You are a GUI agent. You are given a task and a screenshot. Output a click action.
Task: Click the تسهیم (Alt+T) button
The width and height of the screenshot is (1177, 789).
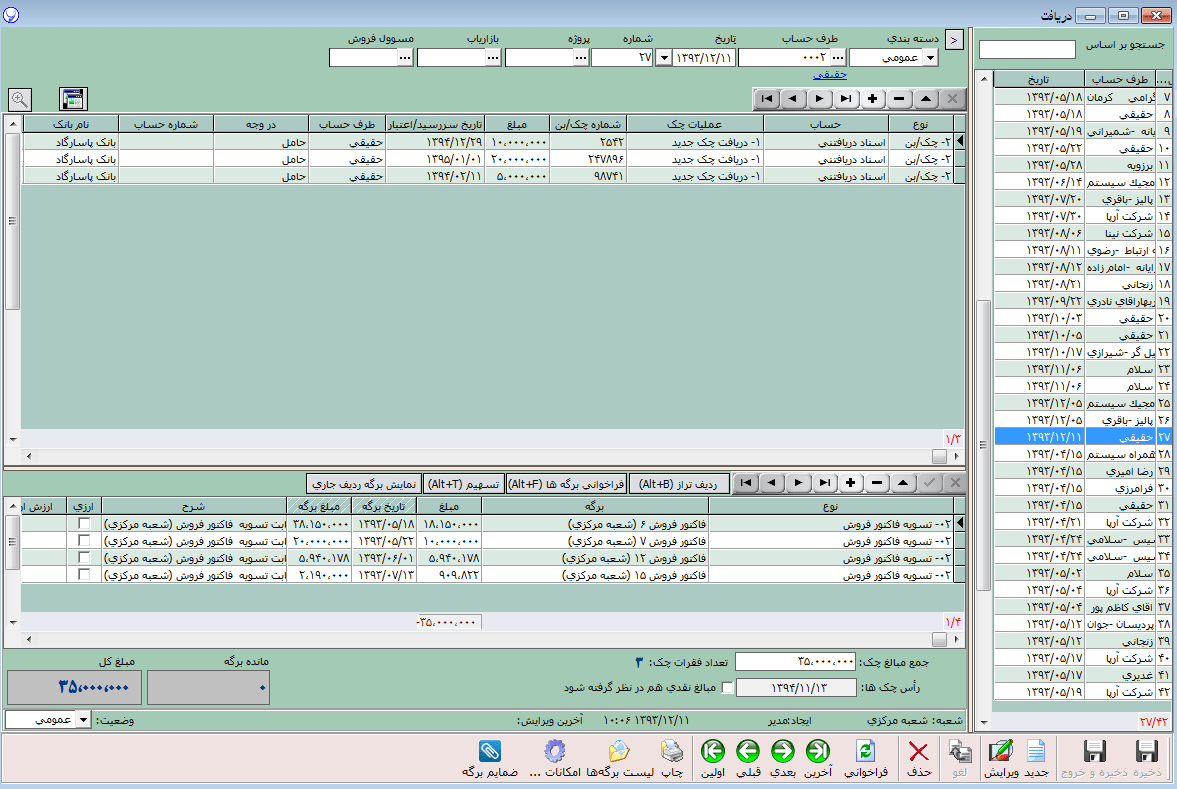(463, 483)
